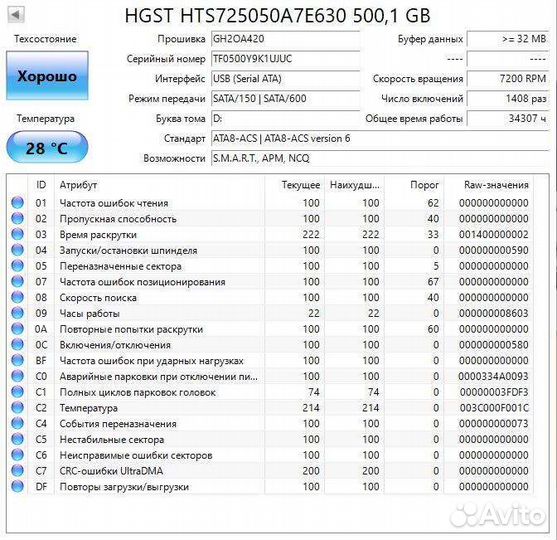Select the Скорость поиска attribute text

tap(98, 298)
